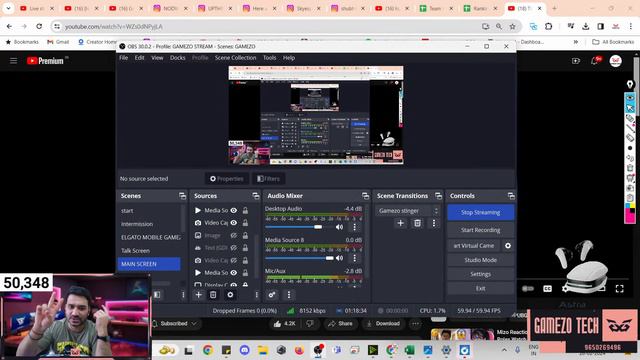Open OBS Scene Collection menu

click(236, 58)
